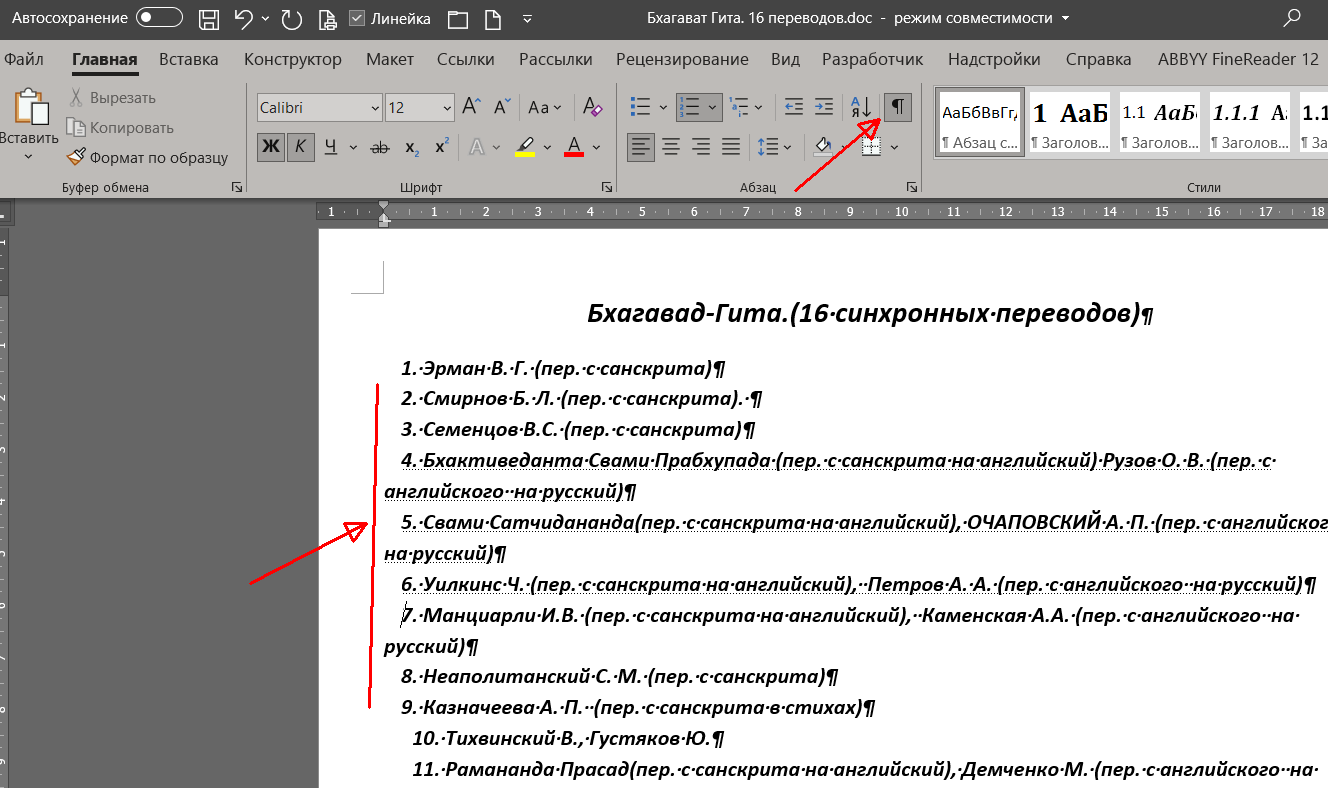Decrease paragraph indent

pyautogui.click(x=793, y=107)
